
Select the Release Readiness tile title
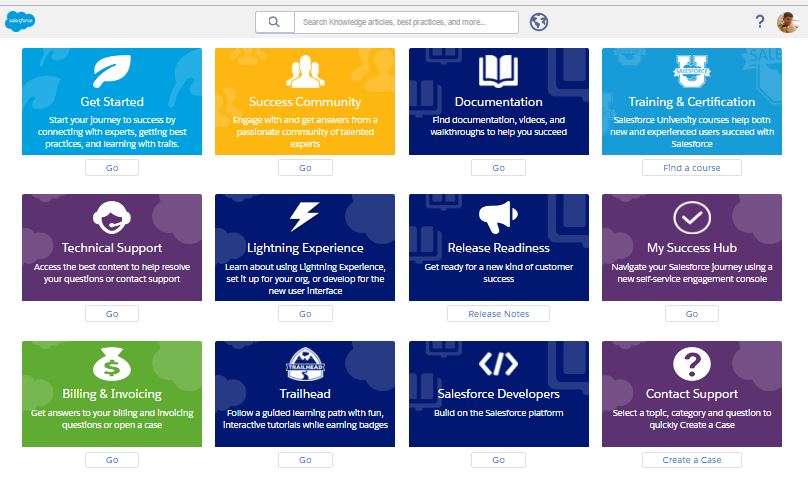tap(498, 247)
